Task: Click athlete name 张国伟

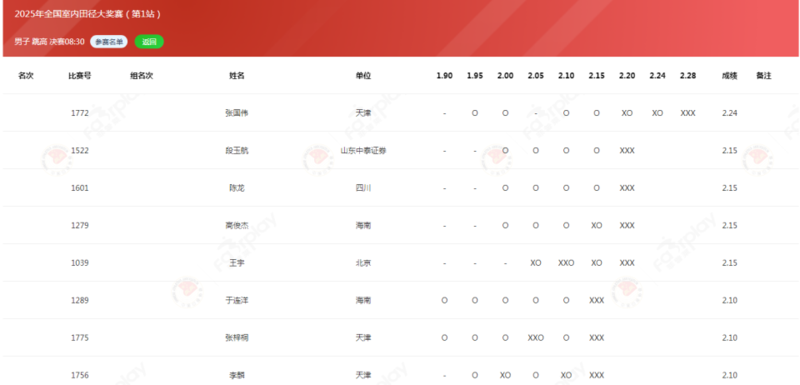Action: point(237,113)
